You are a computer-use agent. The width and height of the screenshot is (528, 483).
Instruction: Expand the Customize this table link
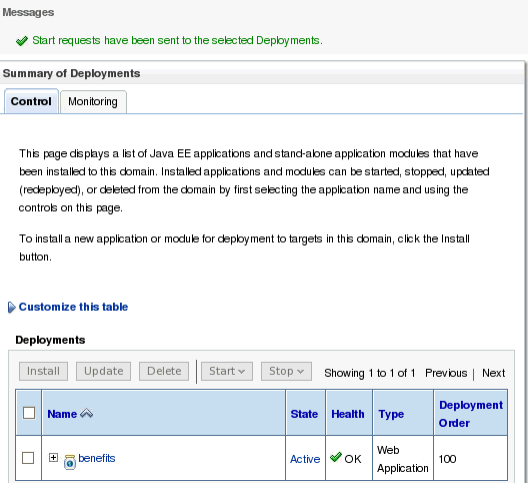click(73, 307)
